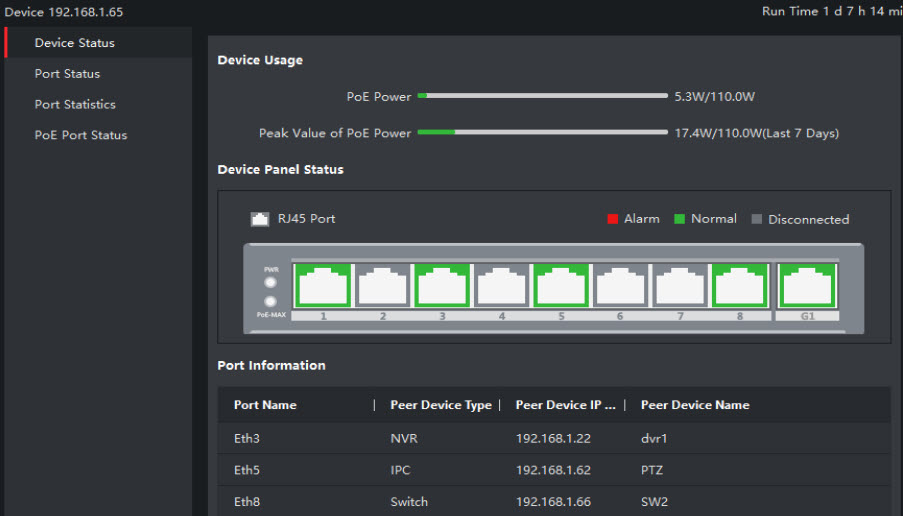Select the Eth3 row in Port Information
Screen dimensions: 903x516
pyautogui.click(x=553, y=438)
